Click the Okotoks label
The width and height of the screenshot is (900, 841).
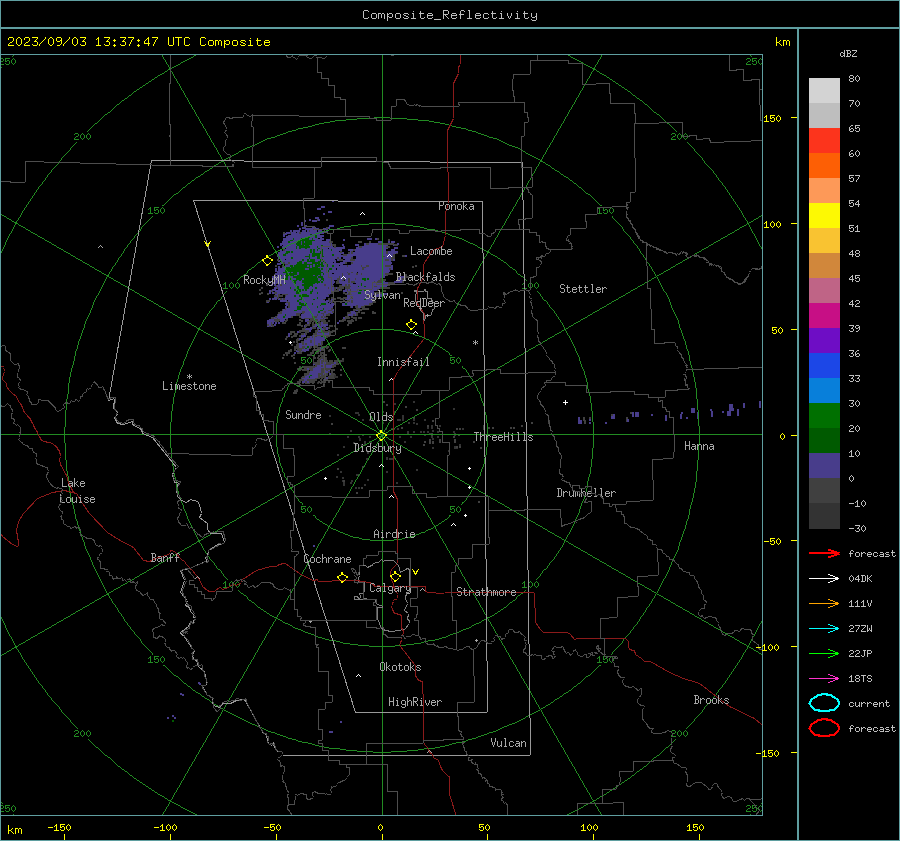400,667
